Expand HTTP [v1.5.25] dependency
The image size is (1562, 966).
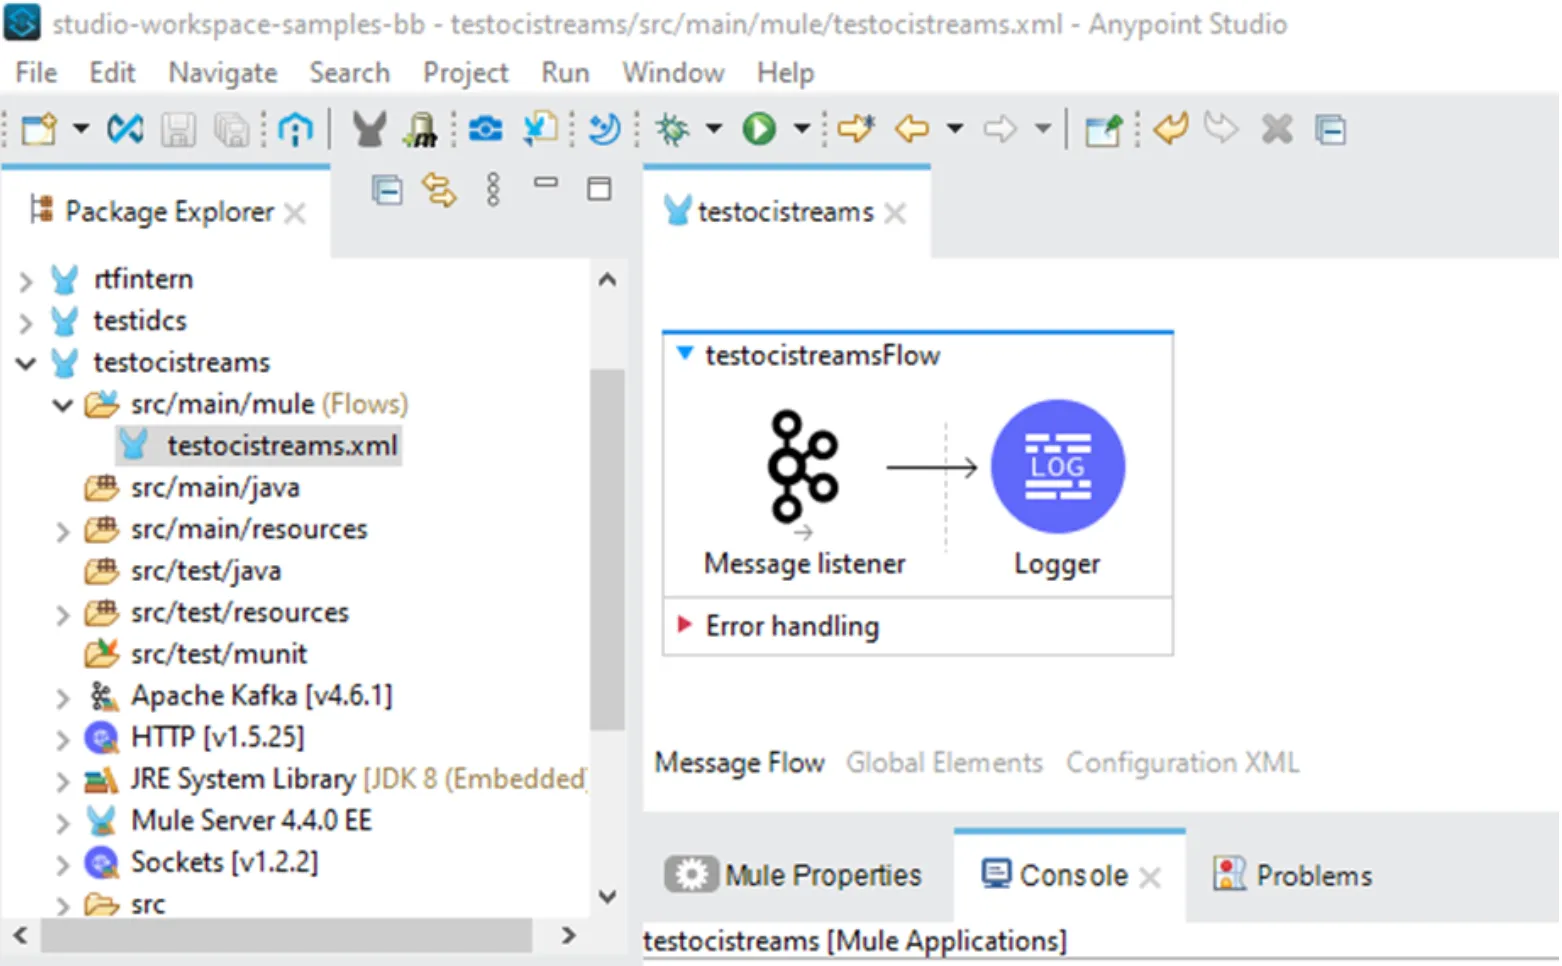[x=62, y=739]
